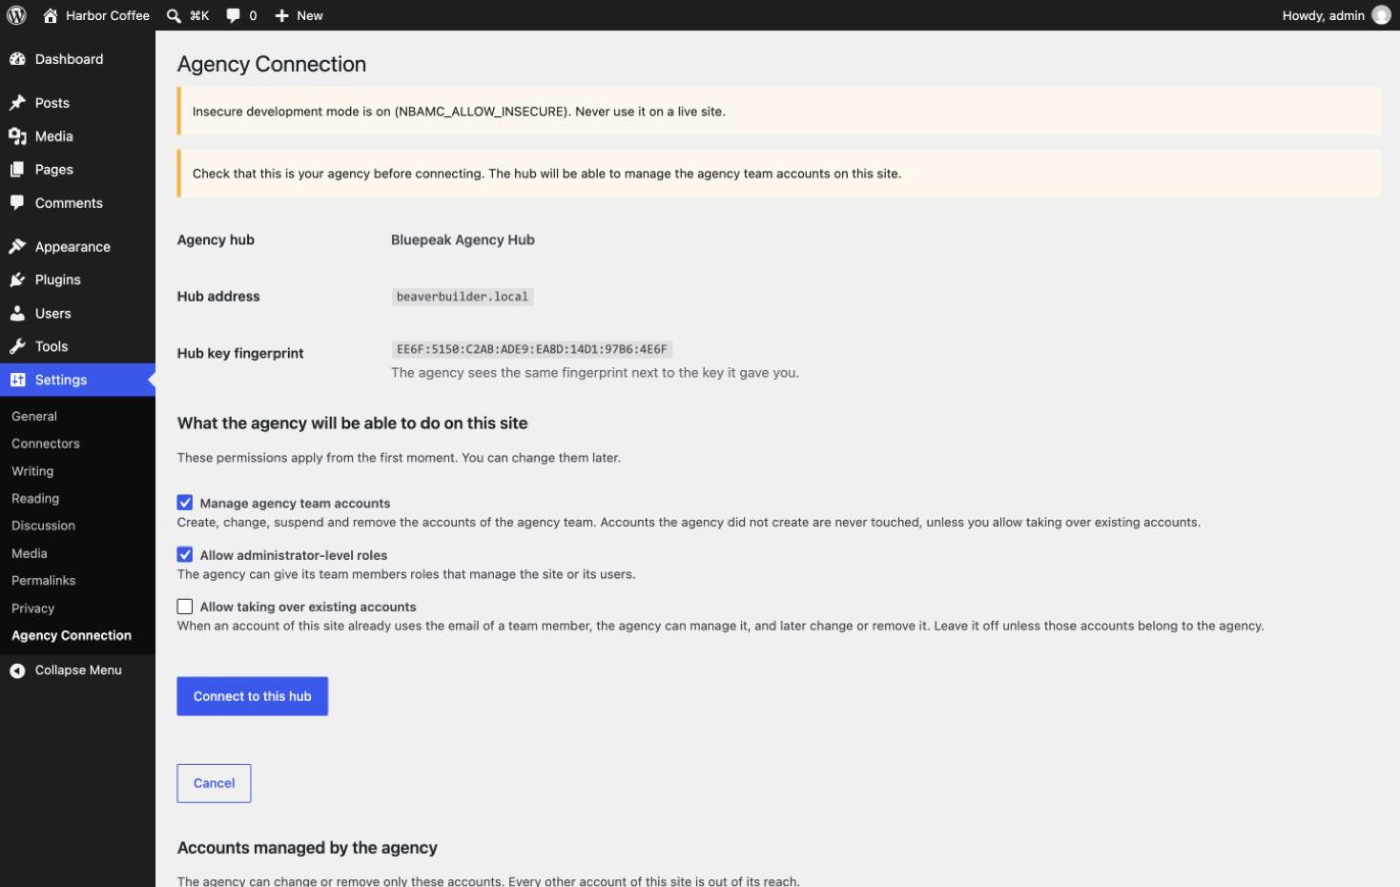Viewport: 1400px width, 887px height.
Task: Click the Users person icon
Action: pos(17,313)
